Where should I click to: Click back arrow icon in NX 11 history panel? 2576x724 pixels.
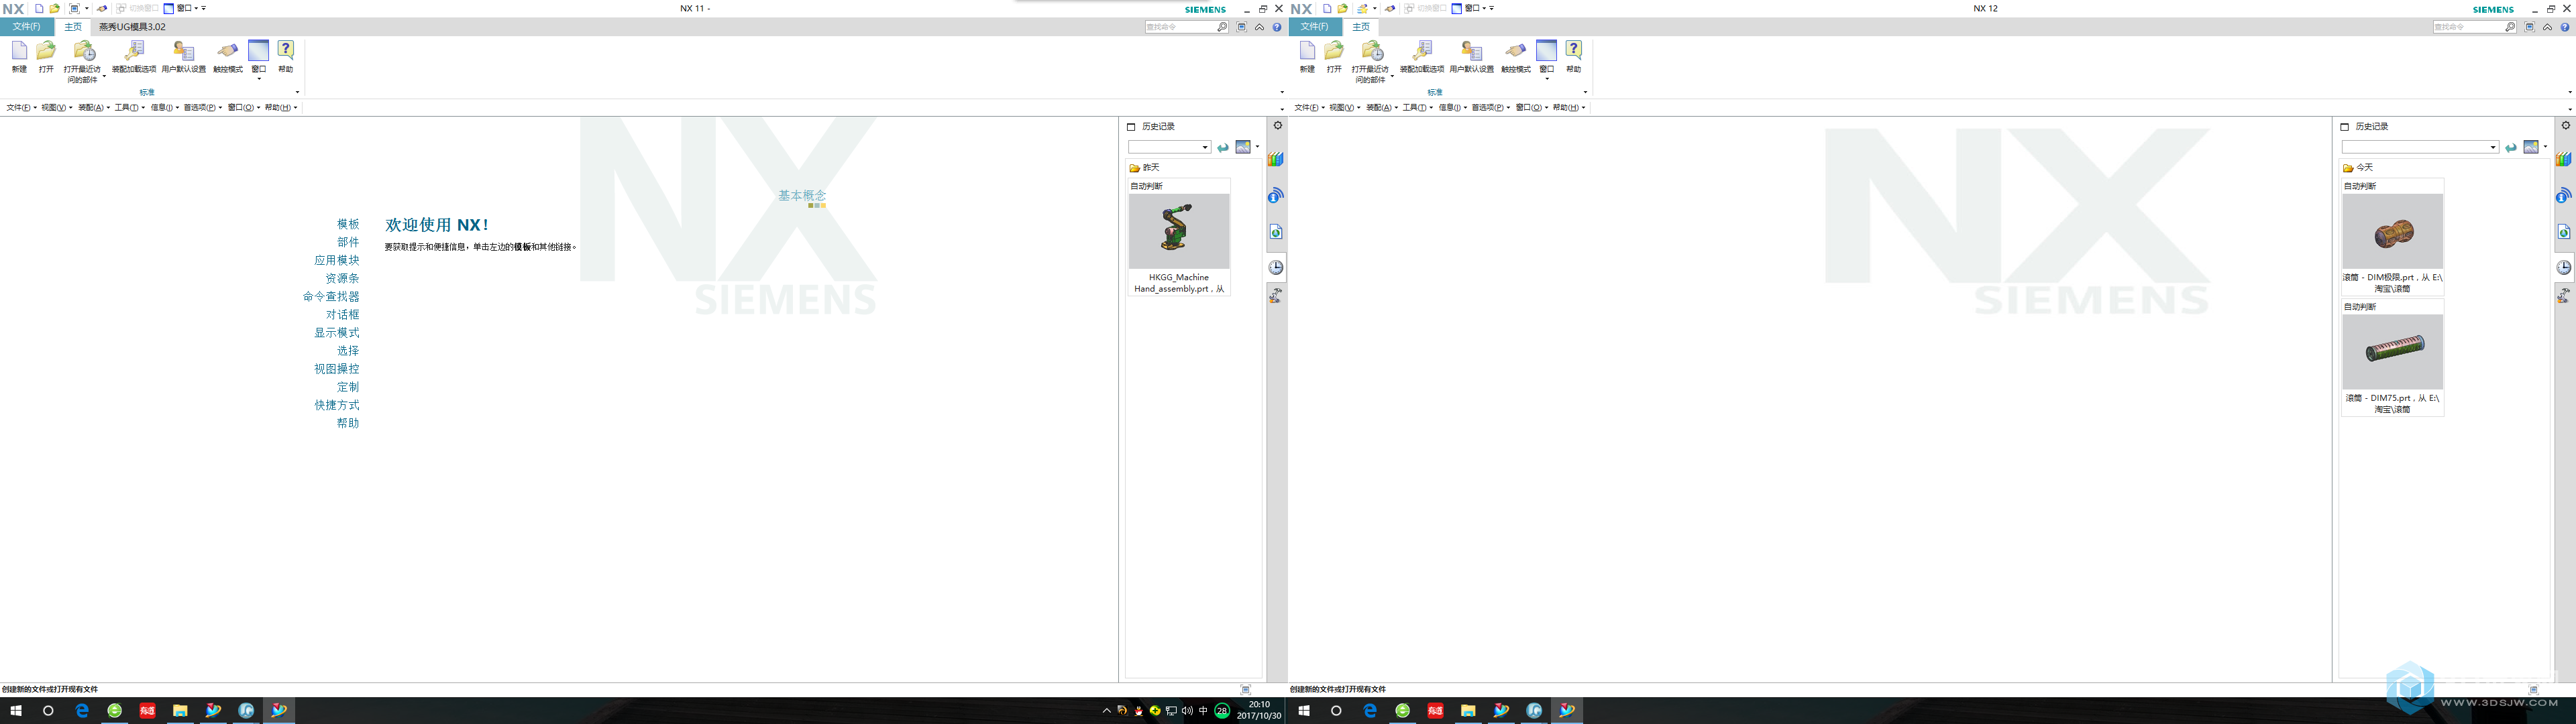click(1223, 148)
